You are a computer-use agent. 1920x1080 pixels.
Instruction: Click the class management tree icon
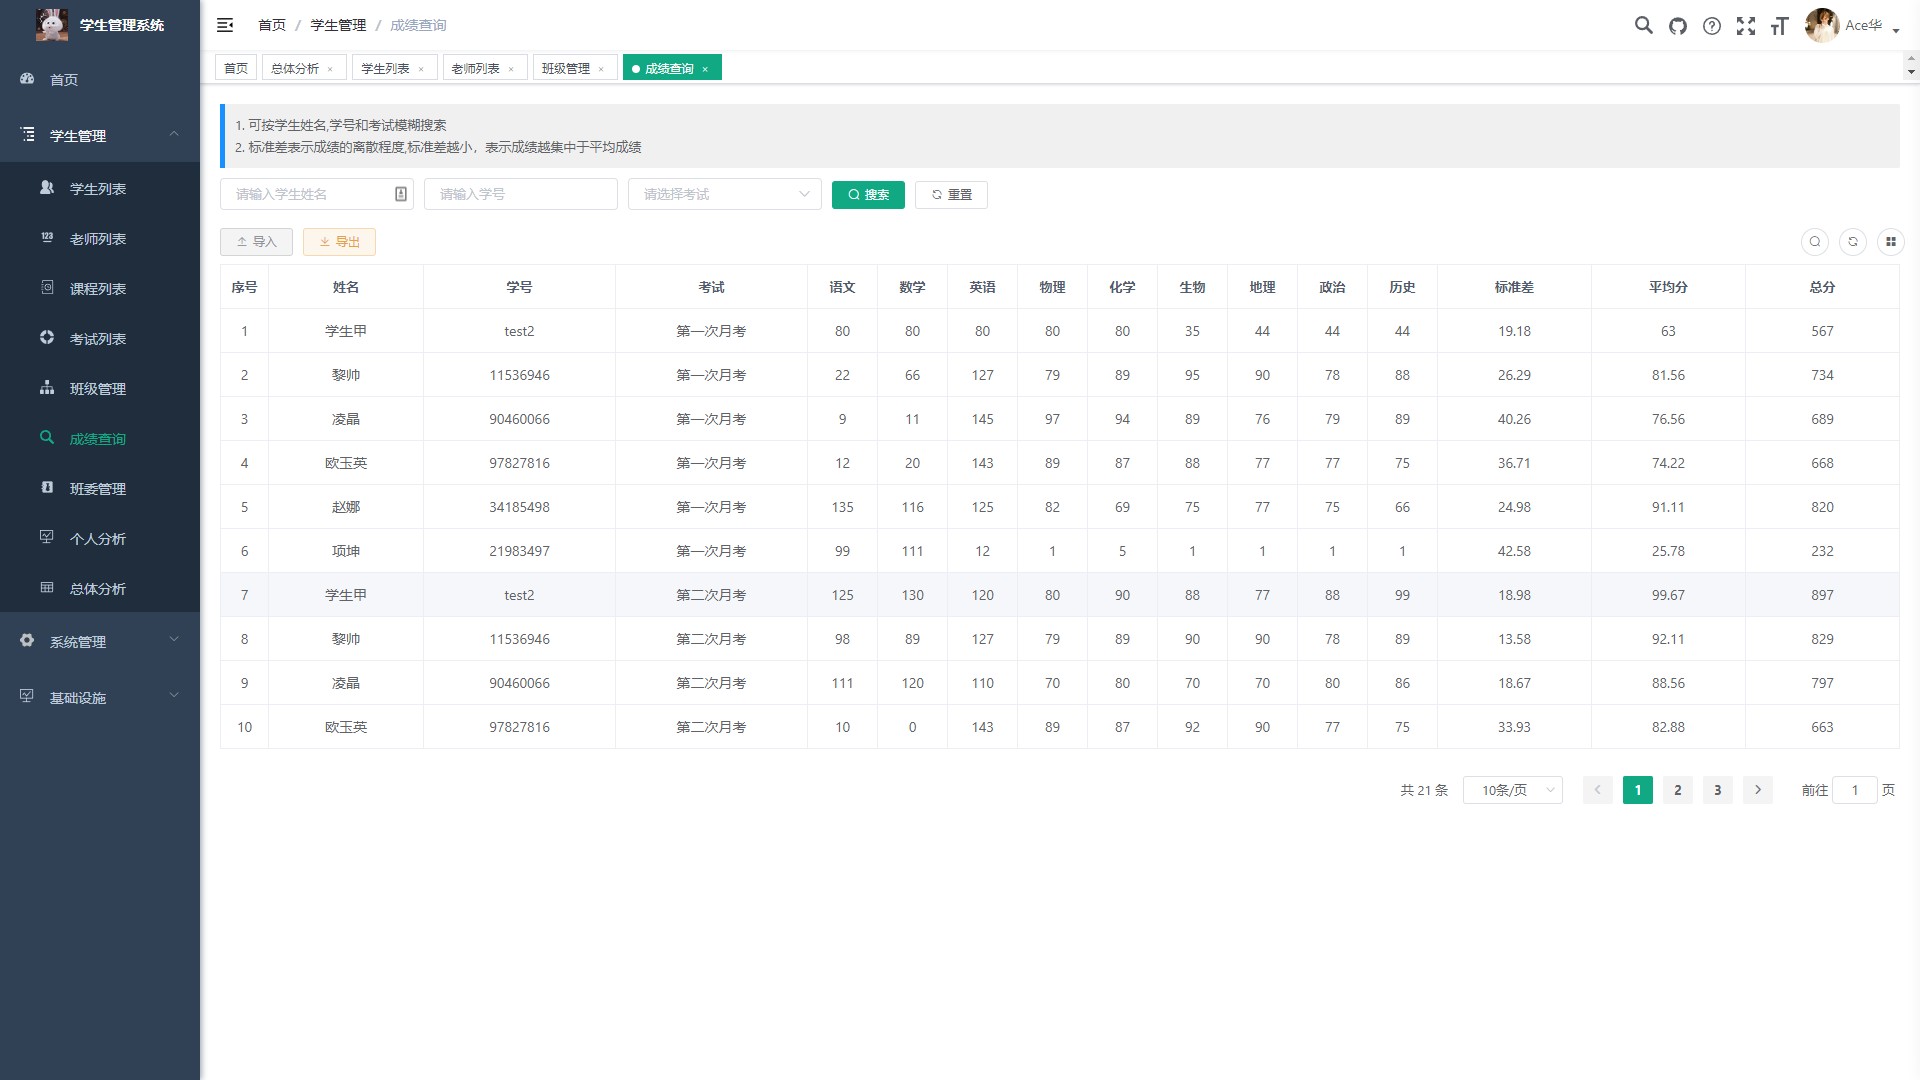[47, 388]
